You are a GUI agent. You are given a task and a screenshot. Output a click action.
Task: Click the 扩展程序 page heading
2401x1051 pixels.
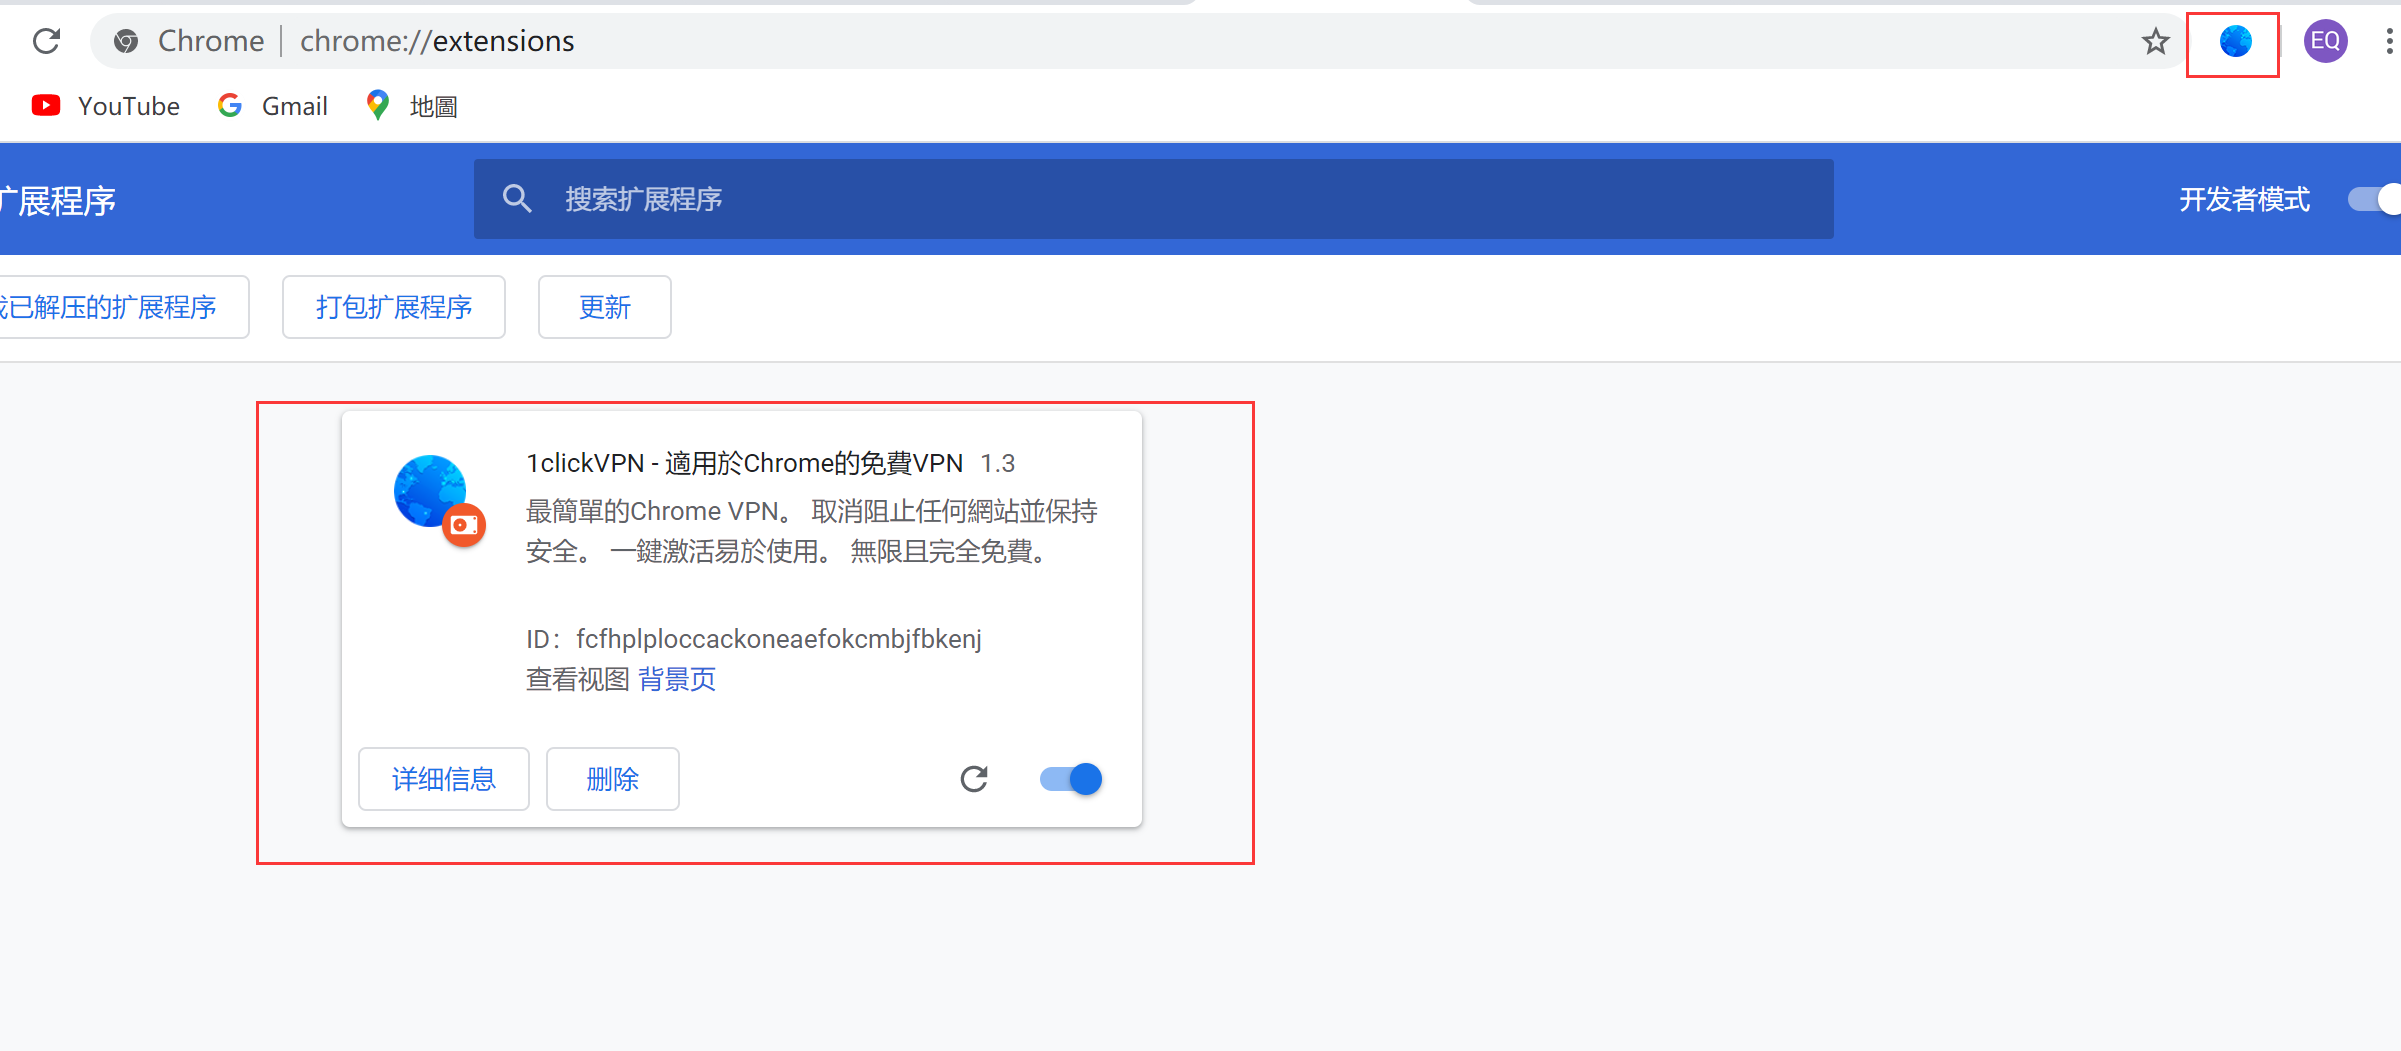(x=58, y=201)
